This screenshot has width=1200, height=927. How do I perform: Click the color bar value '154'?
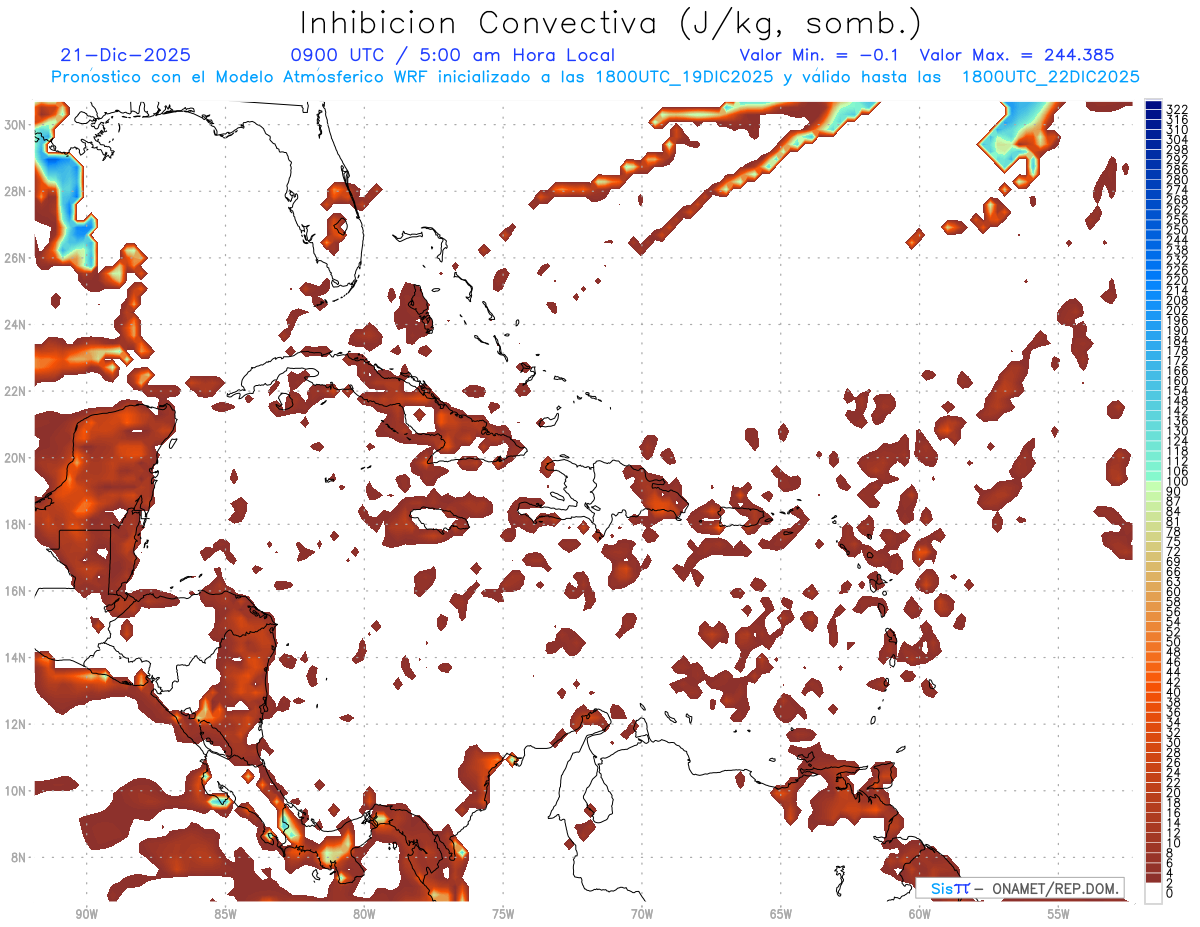coord(1177,391)
